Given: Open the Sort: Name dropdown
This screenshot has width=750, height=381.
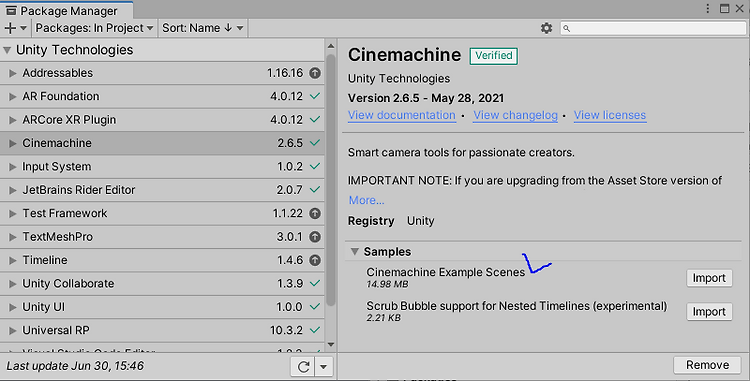Looking at the screenshot, I should pyautogui.click(x=203, y=28).
